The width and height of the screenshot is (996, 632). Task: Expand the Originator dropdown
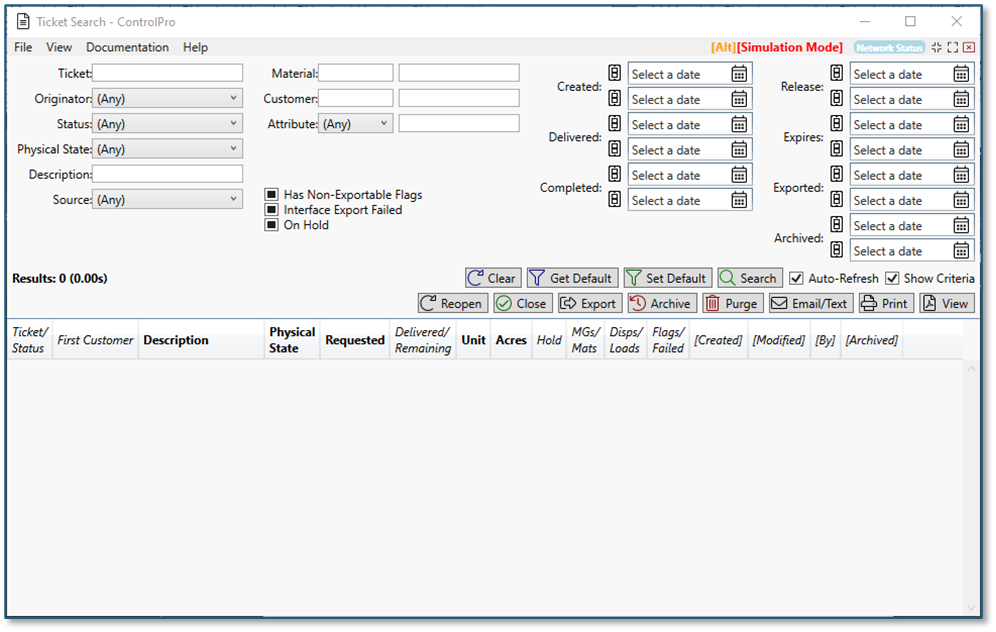[x=167, y=99]
